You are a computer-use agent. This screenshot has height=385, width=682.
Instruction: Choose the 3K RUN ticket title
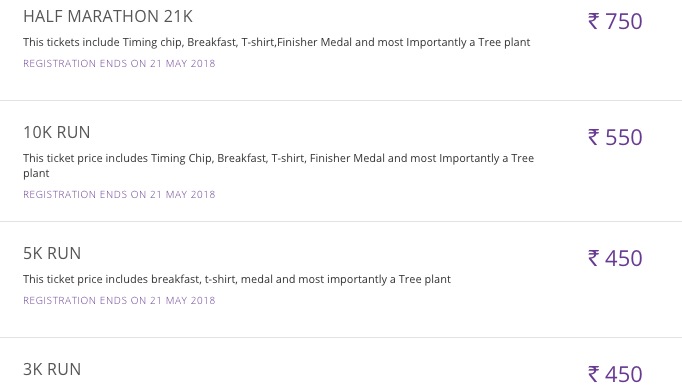pyautogui.click(x=52, y=369)
